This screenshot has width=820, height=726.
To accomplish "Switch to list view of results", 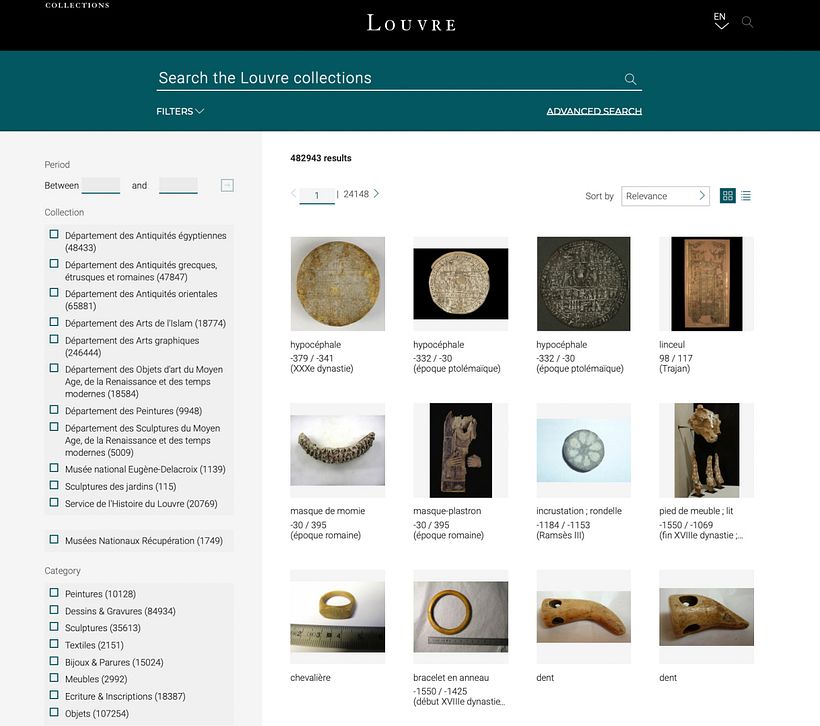I will point(746,195).
